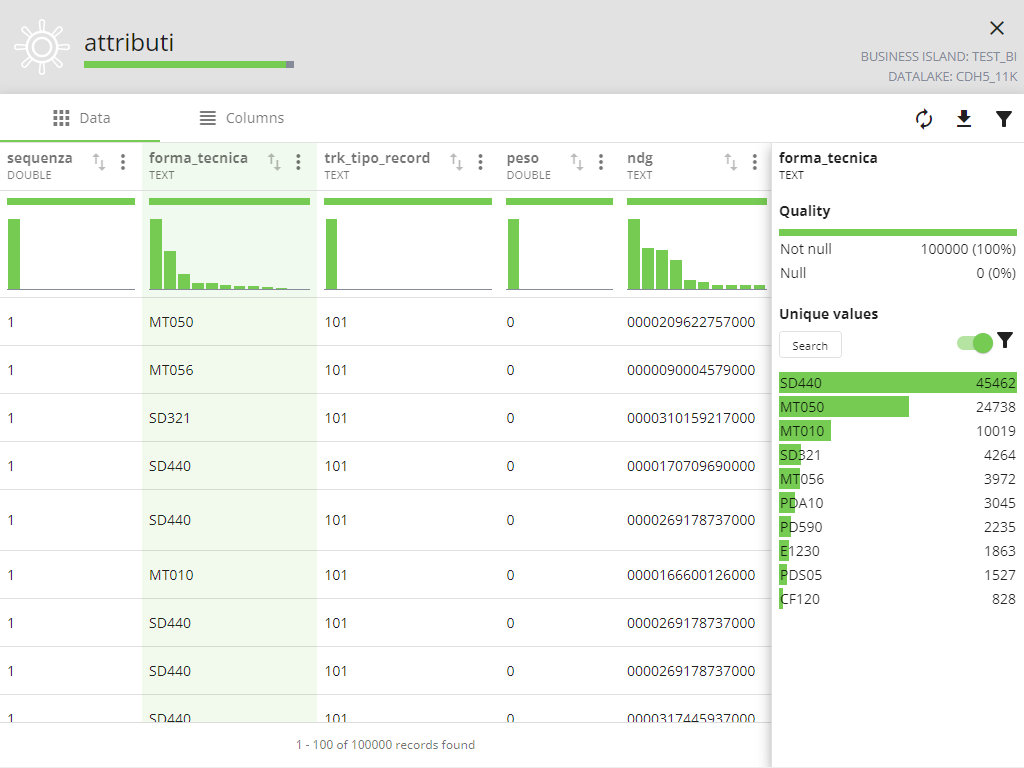Sort the trk_tipo_record column
Image resolution: width=1024 pixels, height=768 pixels.
point(456,162)
